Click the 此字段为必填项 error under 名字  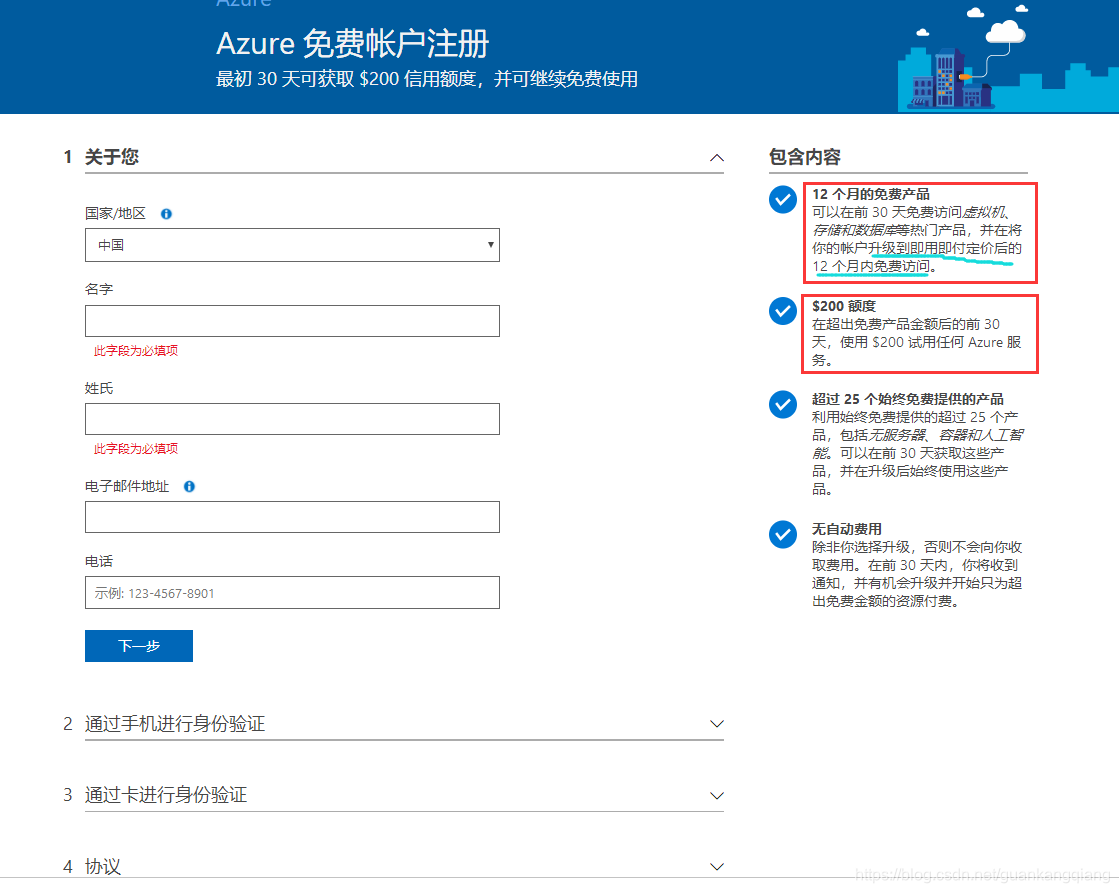click(136, 350)
